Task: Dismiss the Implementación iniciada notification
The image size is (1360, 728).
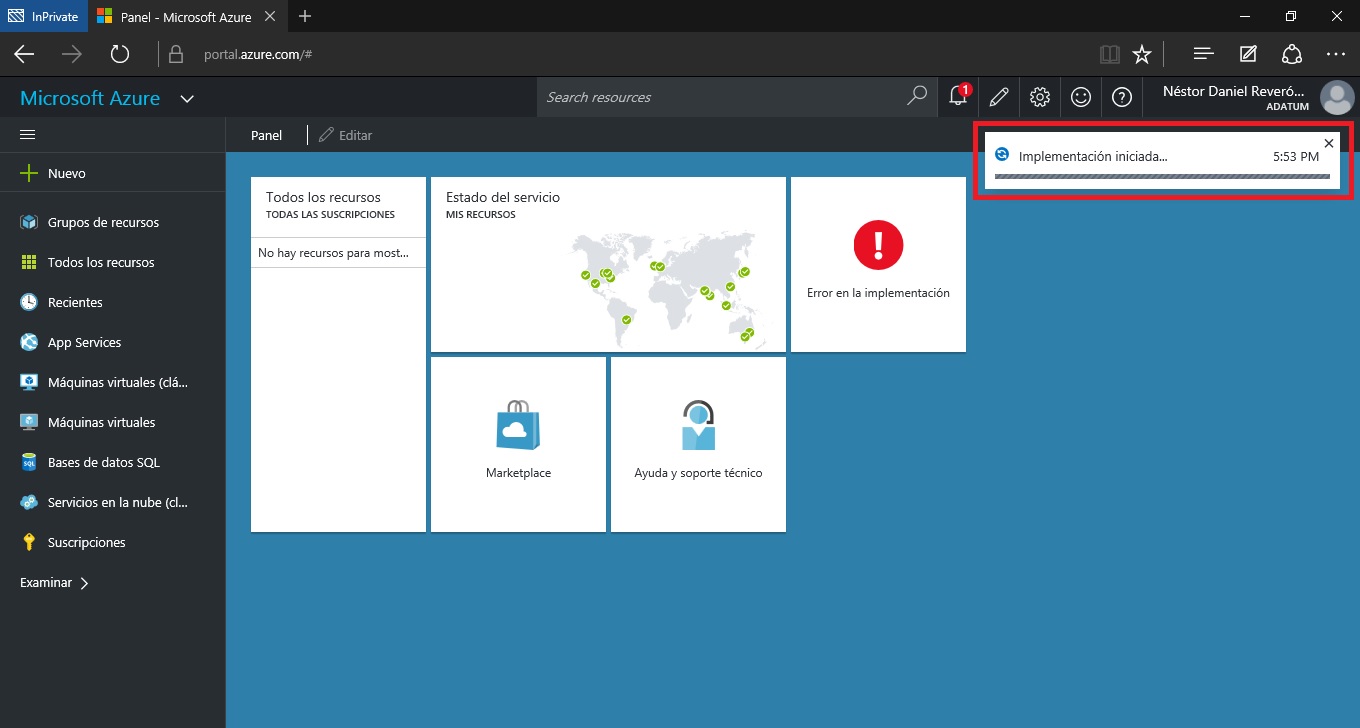Action: point(1329,143)
